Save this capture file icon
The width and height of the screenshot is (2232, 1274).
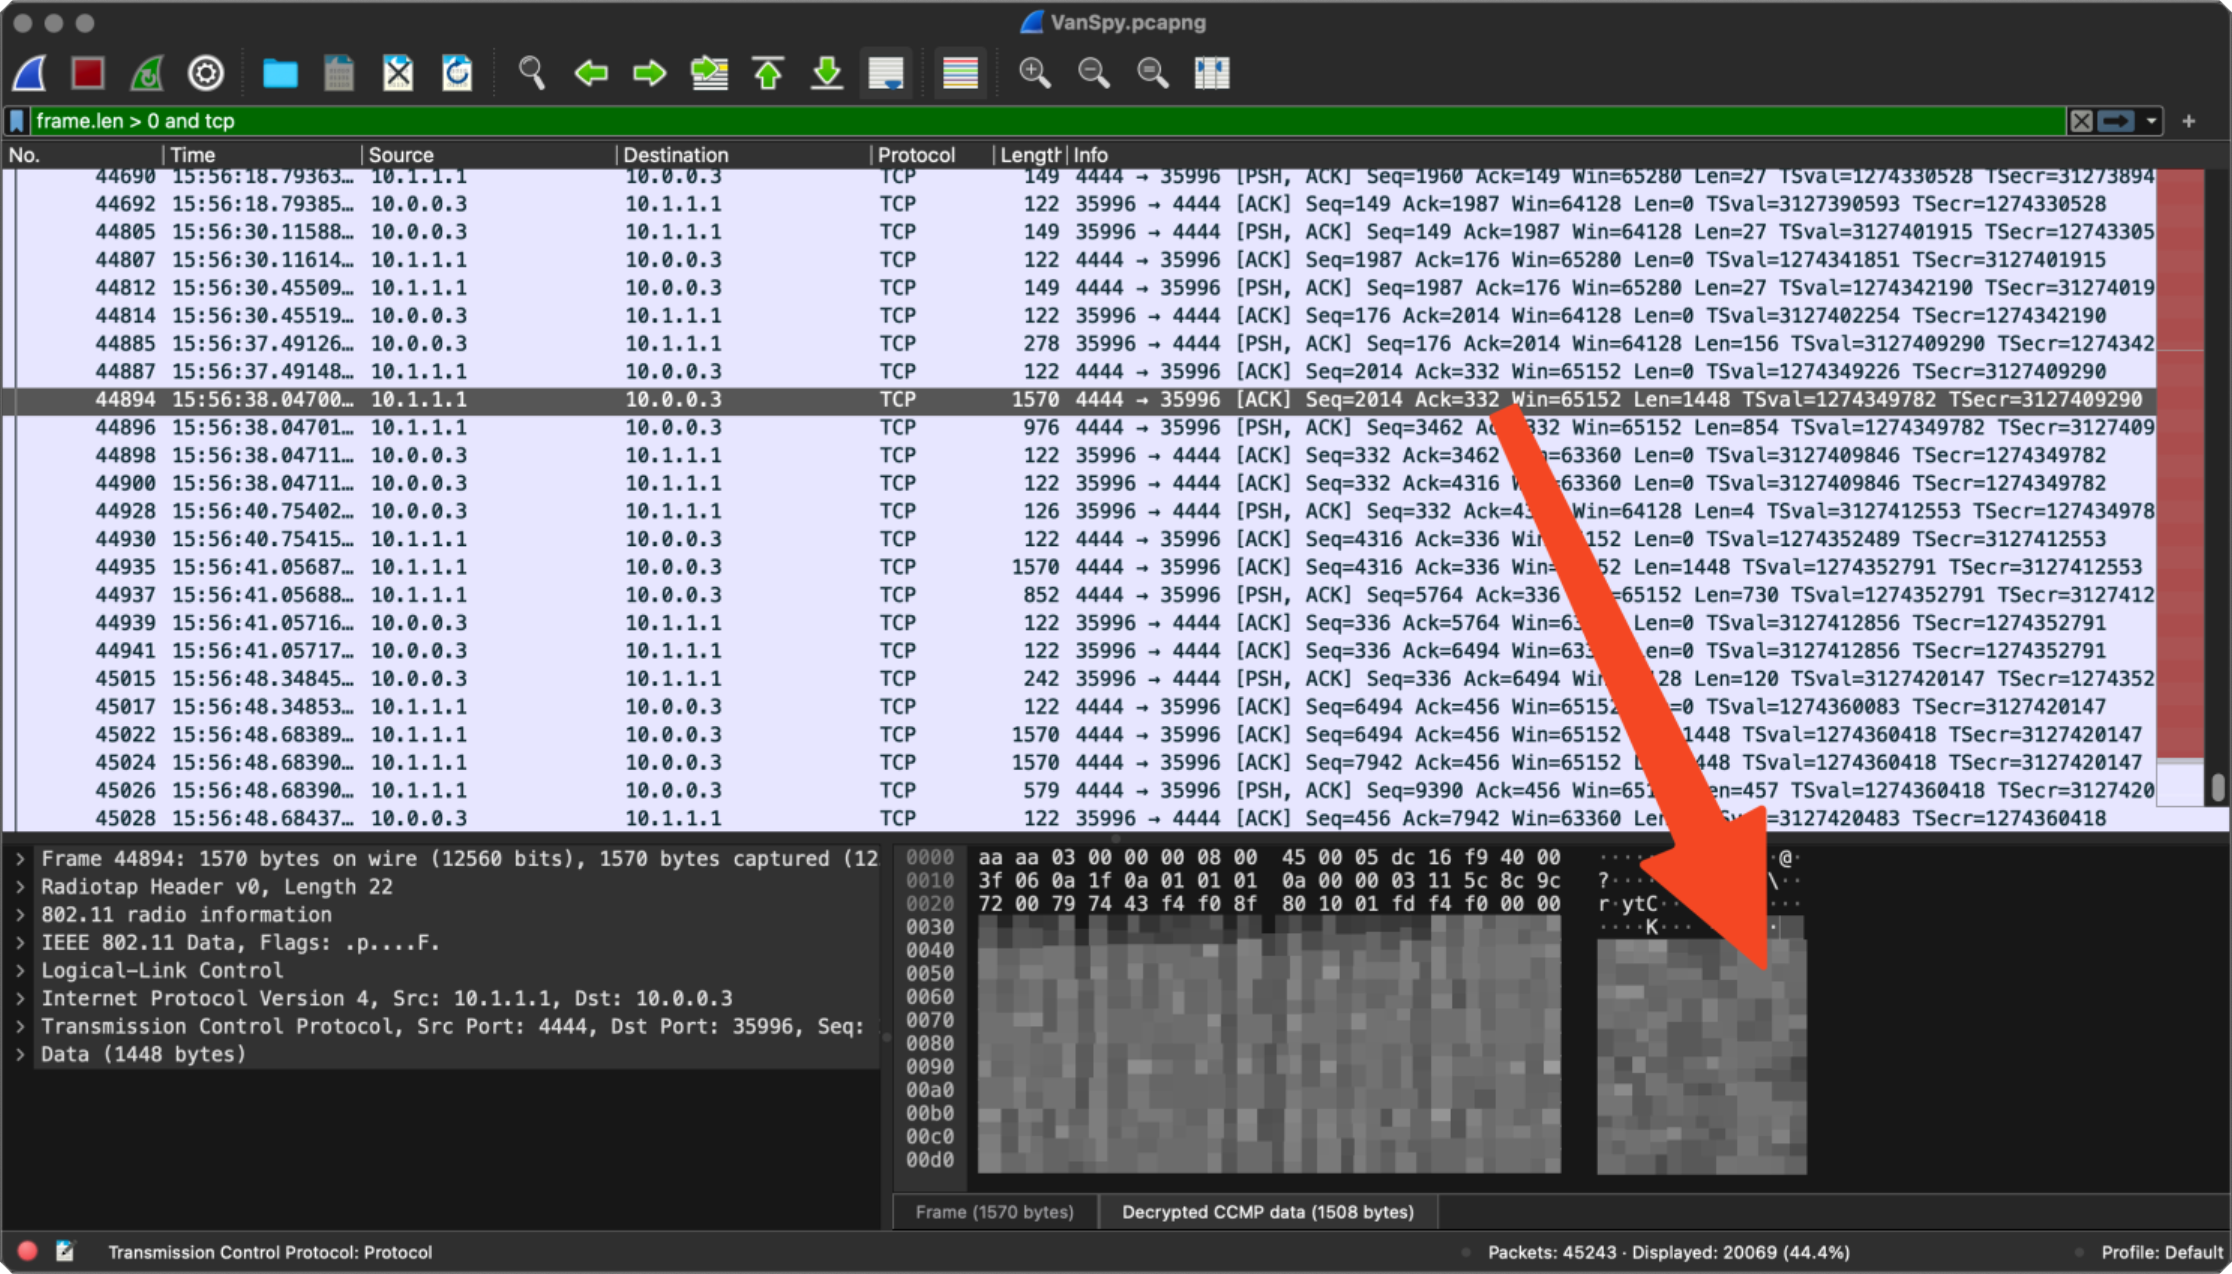click(x=339, y=73)
